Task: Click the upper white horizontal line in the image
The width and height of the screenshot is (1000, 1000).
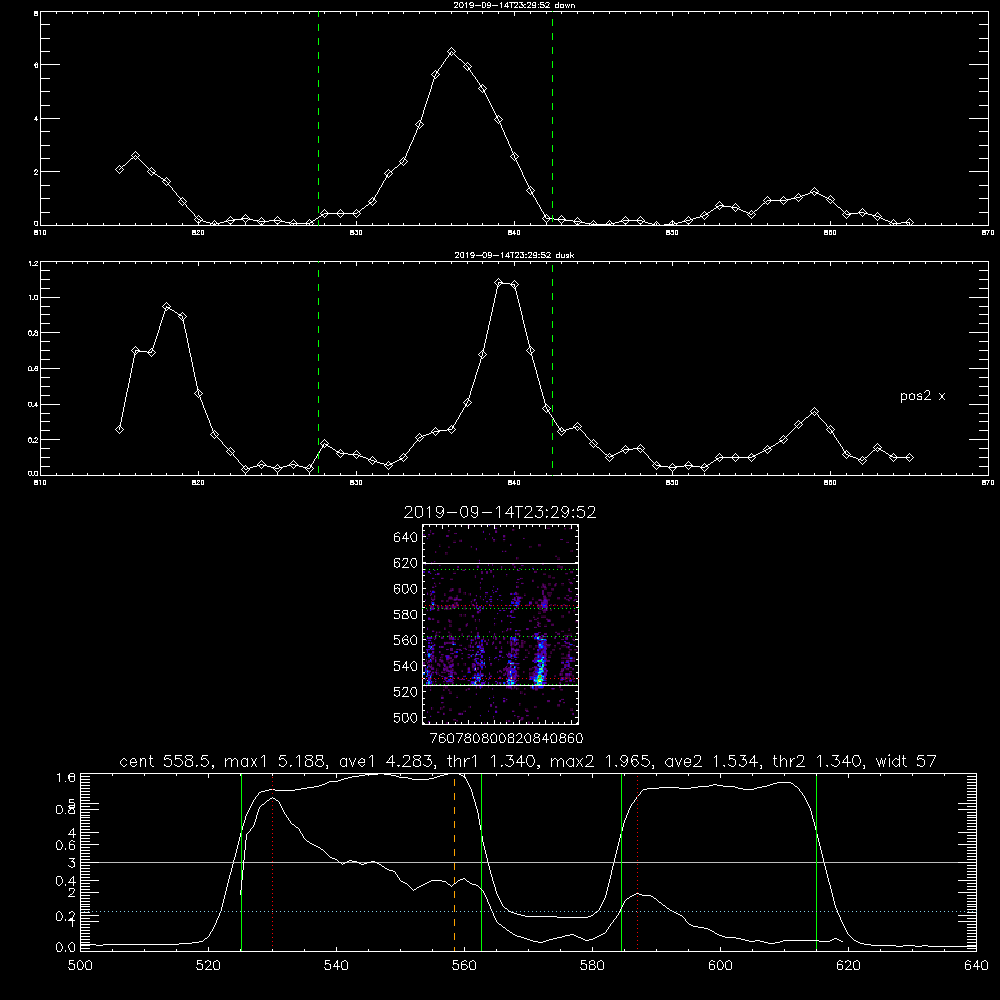Action: tap(501, 563)
